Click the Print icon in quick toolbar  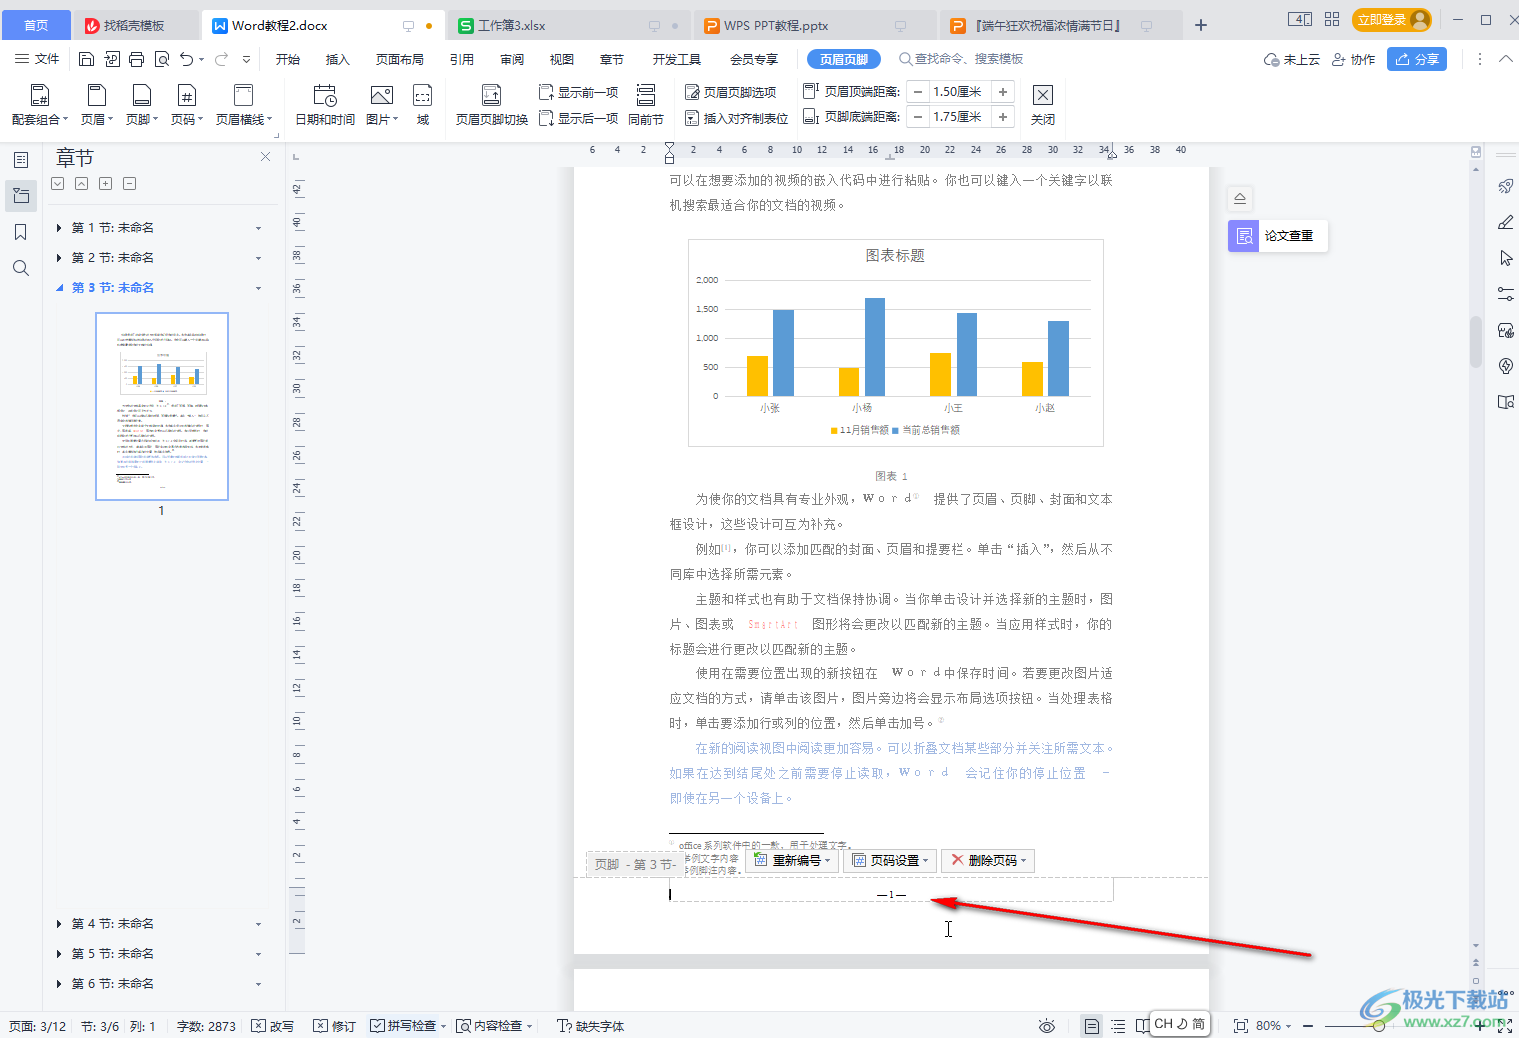click(137, 59)
